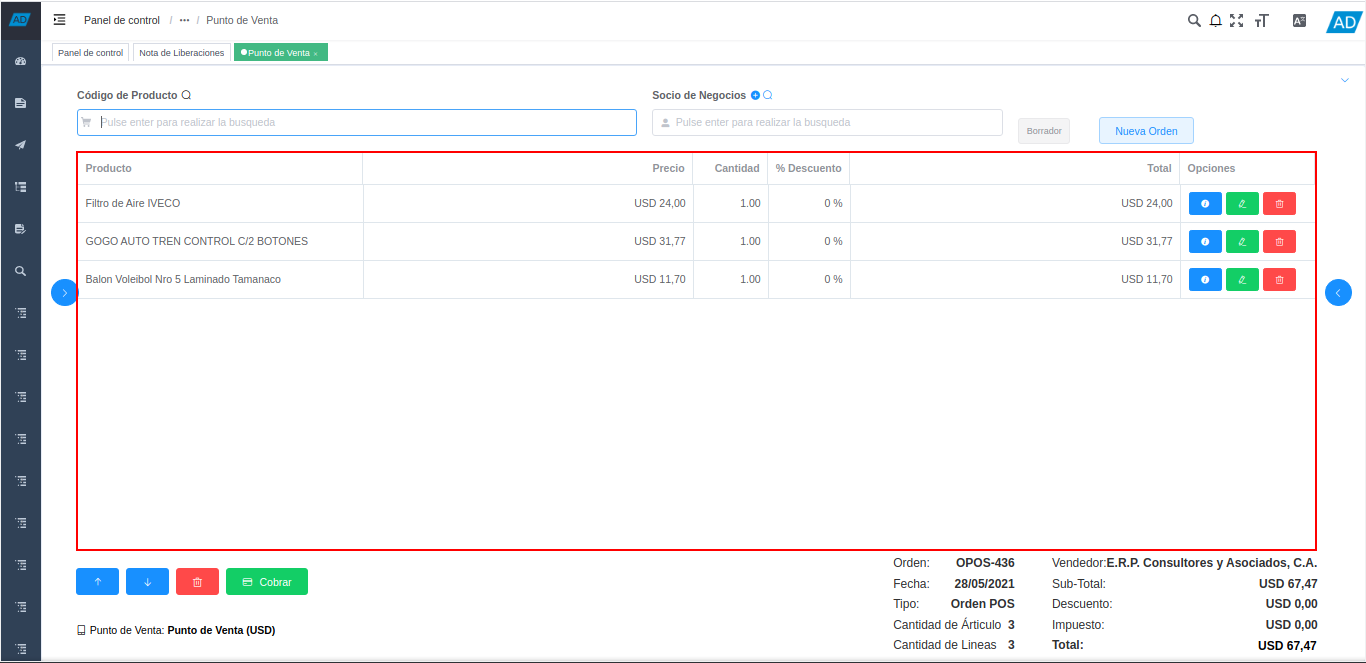
Task: Switch to Panel de control tab
Action: tap(90, 53)
